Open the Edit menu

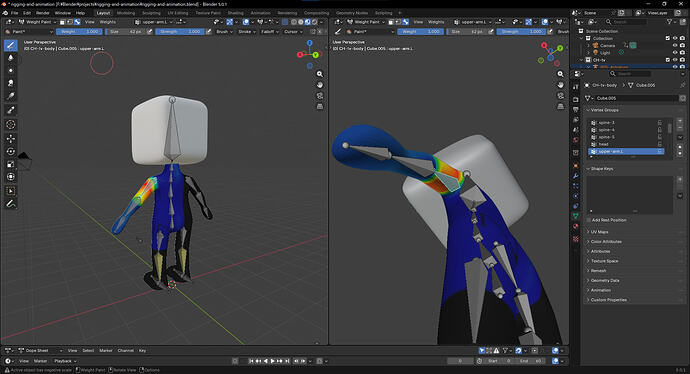click(27, 13)
